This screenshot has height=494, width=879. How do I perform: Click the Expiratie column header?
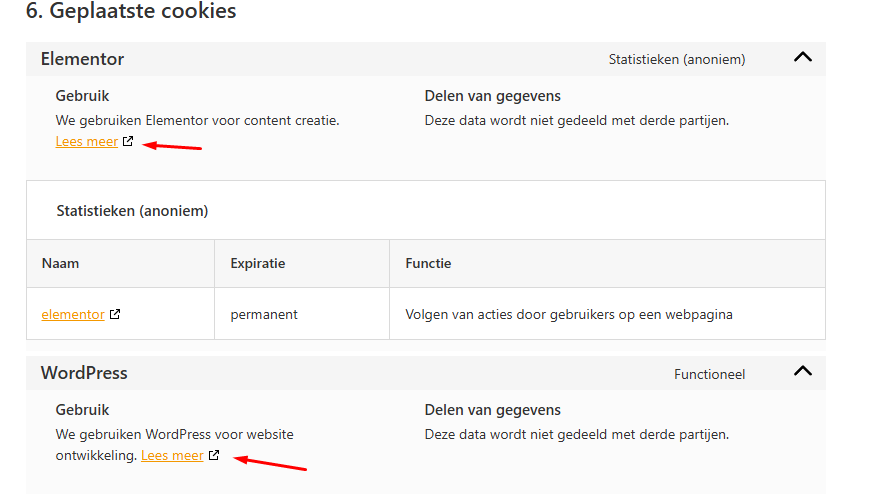pos(258,264)
